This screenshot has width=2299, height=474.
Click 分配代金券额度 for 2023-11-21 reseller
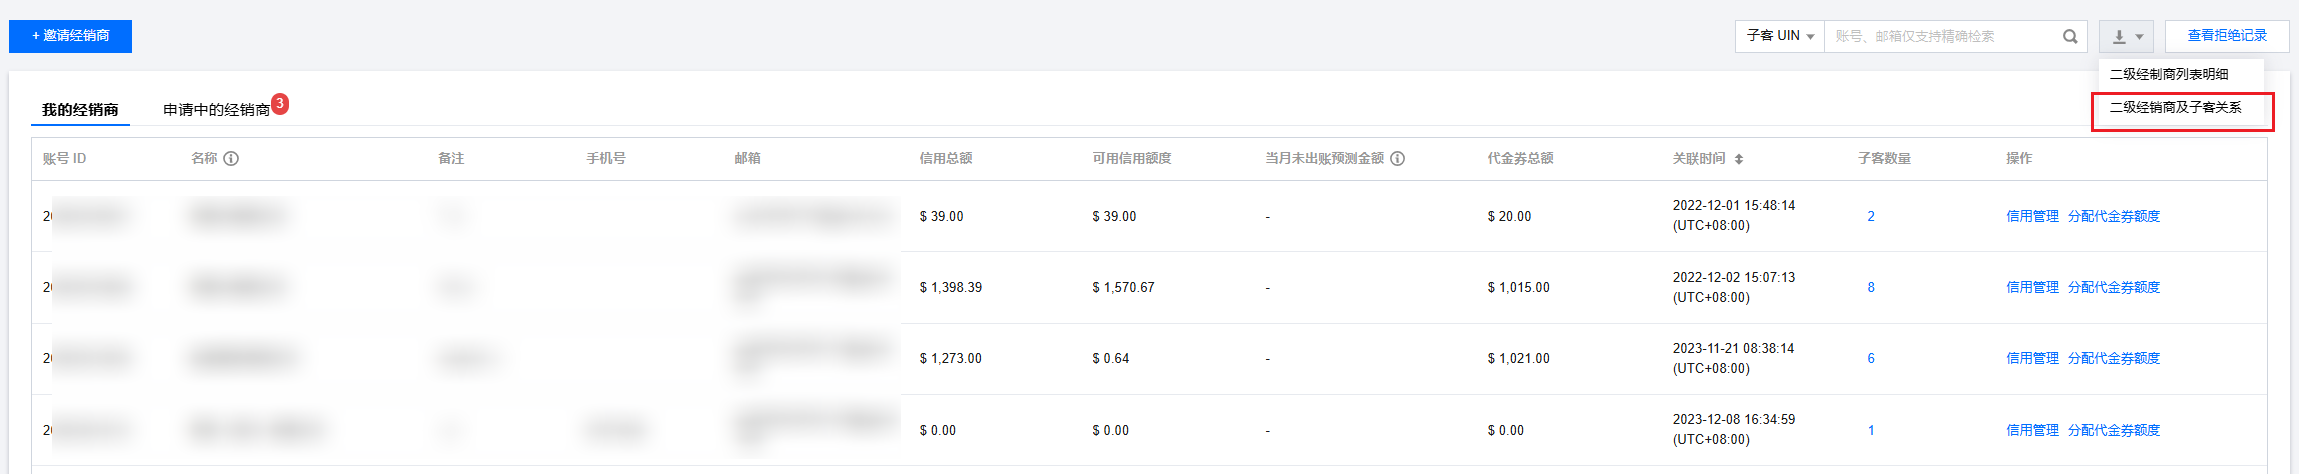point(2114,358)
